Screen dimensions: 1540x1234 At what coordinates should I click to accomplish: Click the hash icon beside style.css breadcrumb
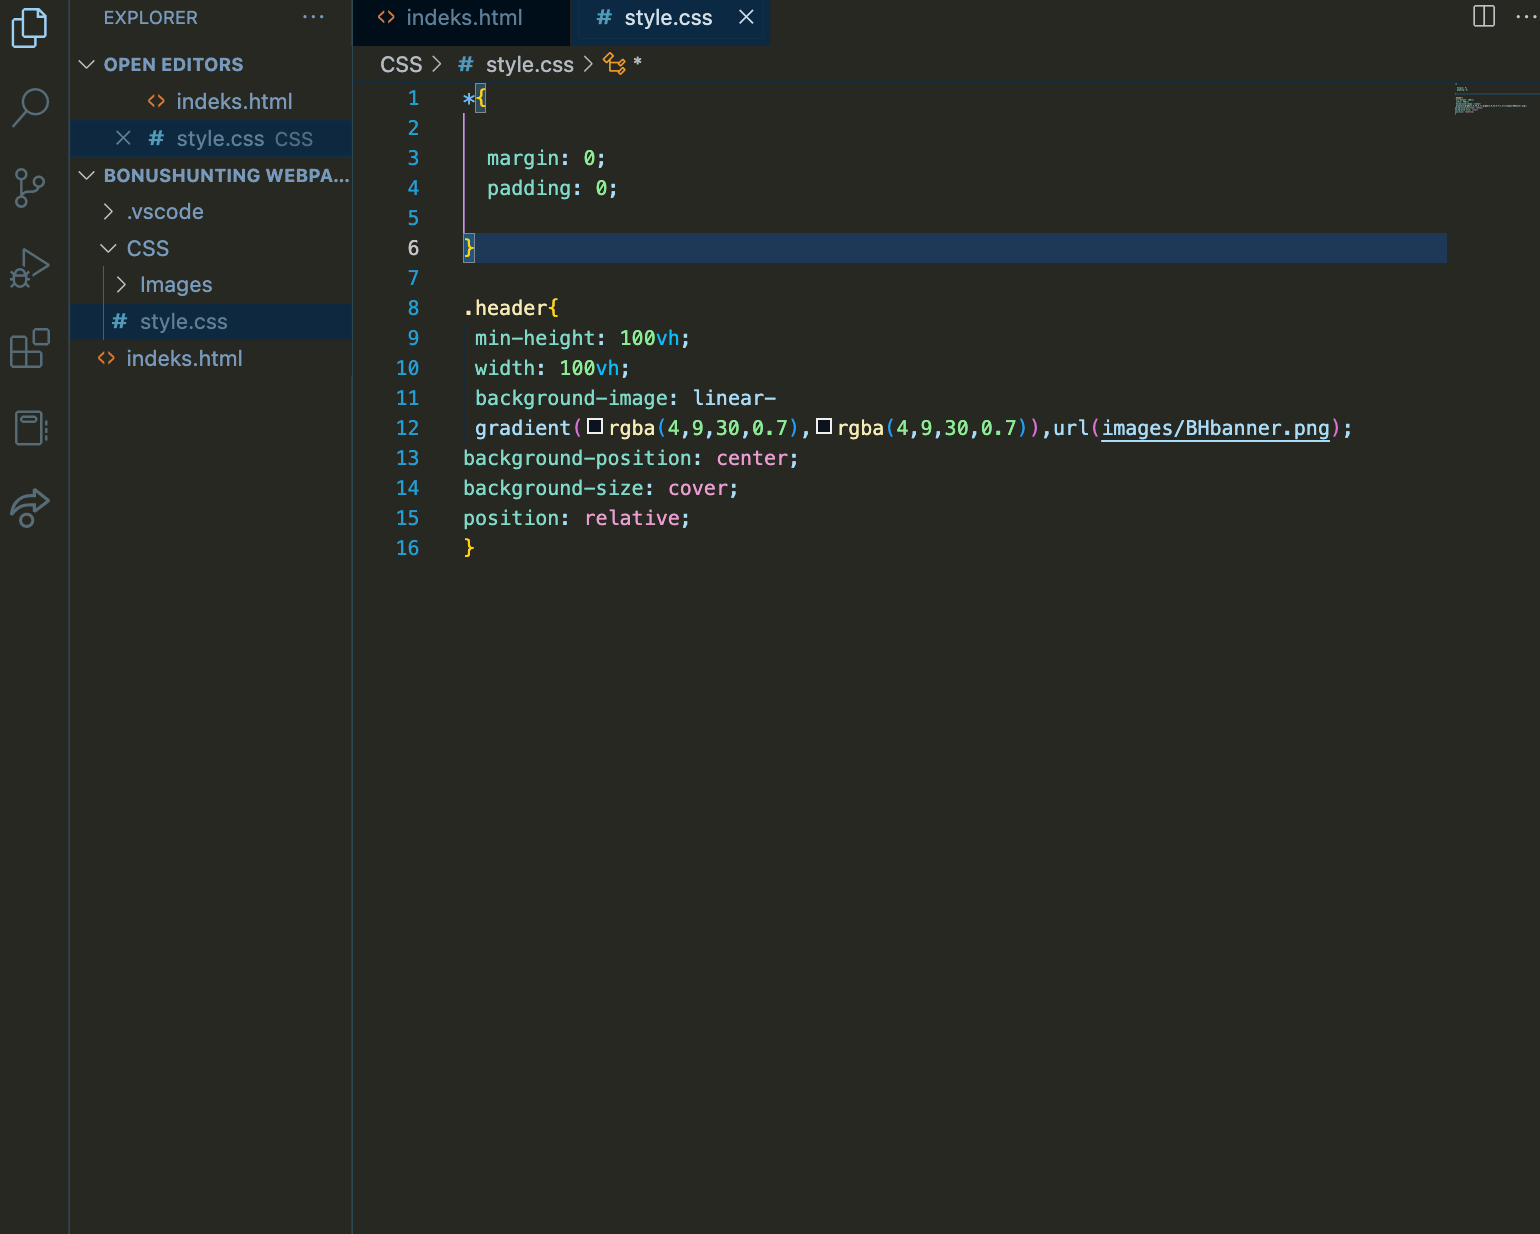point(466,64)
